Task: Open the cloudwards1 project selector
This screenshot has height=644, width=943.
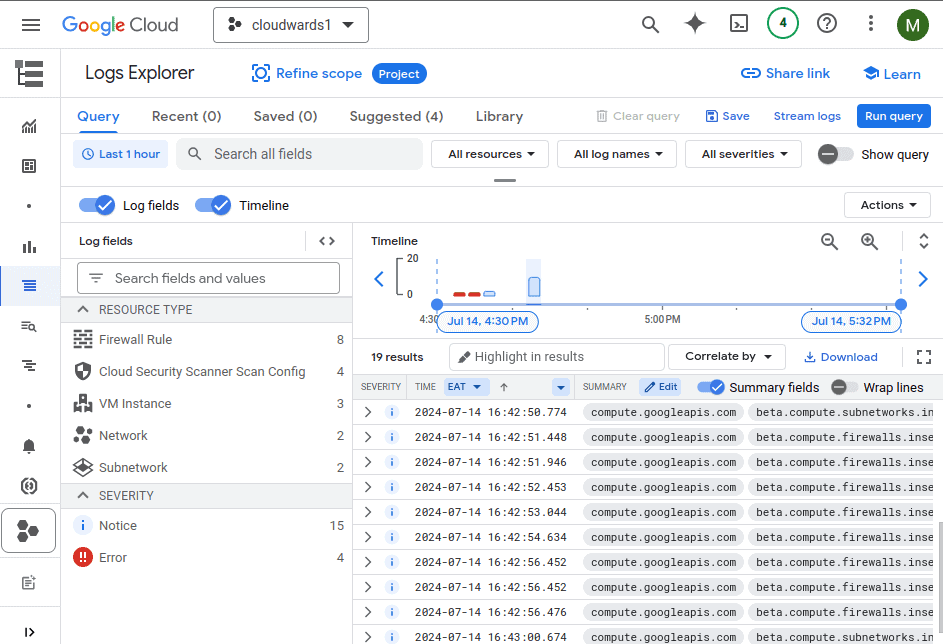Action: 290,25
